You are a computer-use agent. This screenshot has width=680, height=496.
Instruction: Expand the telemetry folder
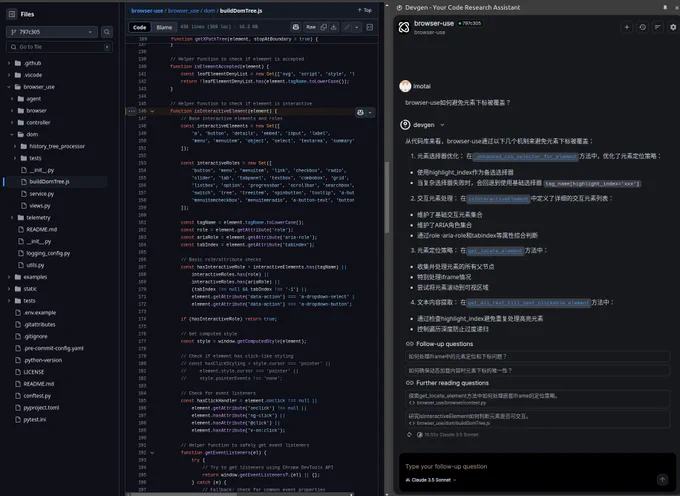tap(12, 217)
